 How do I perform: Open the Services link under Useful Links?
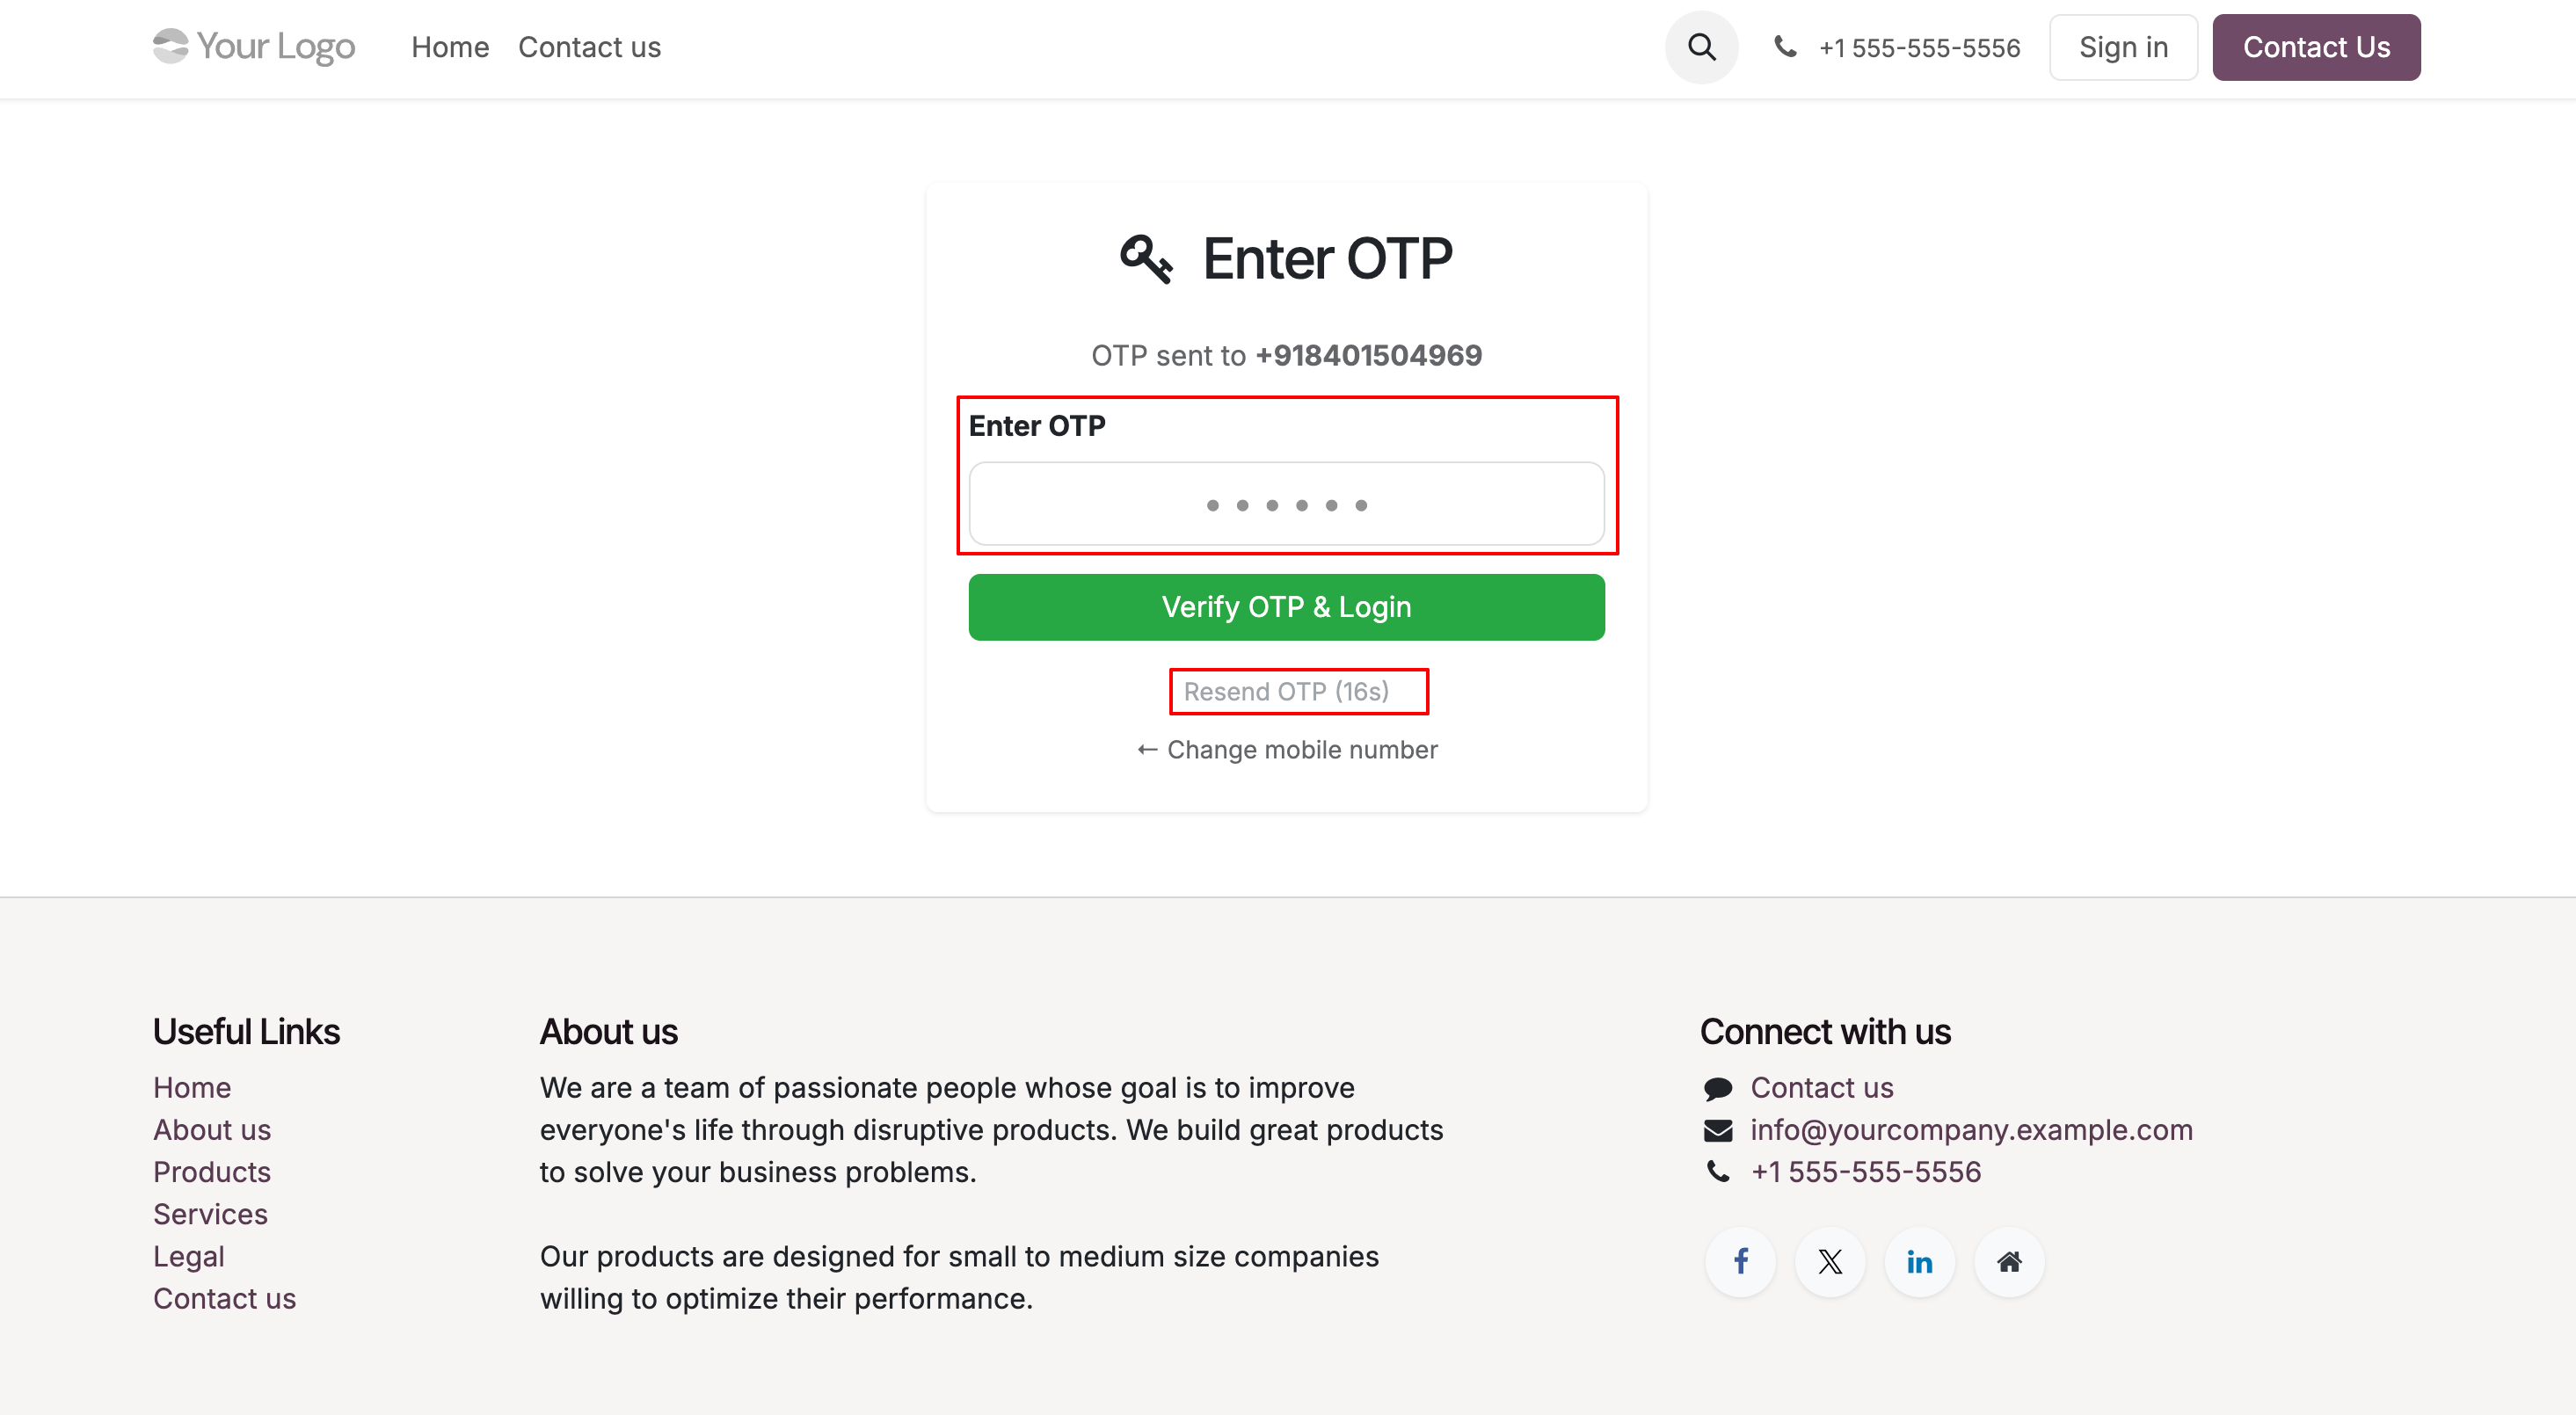coord(210,1214)
